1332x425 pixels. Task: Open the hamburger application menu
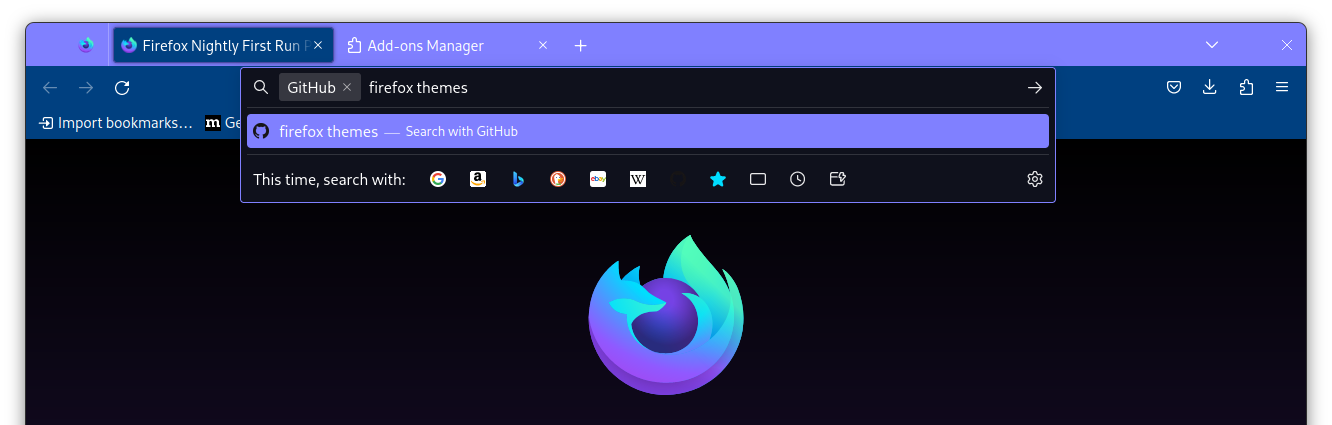[1282, 88]
